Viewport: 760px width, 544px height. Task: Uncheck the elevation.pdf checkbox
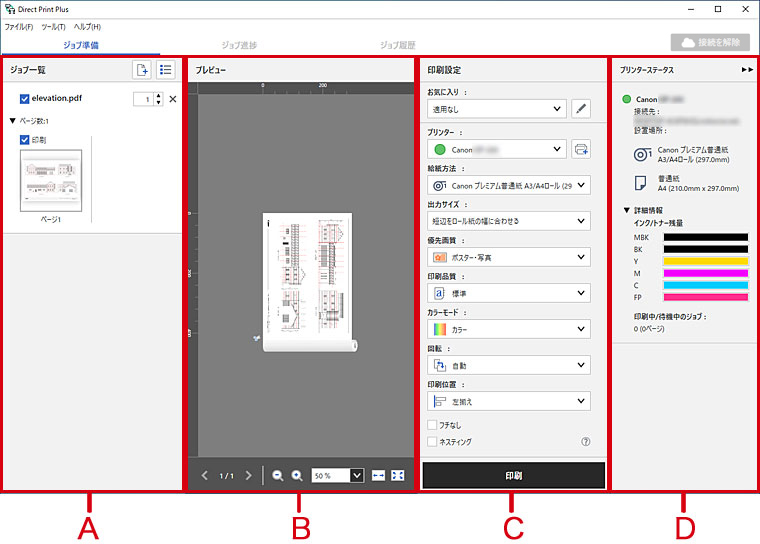pos(25,99)
